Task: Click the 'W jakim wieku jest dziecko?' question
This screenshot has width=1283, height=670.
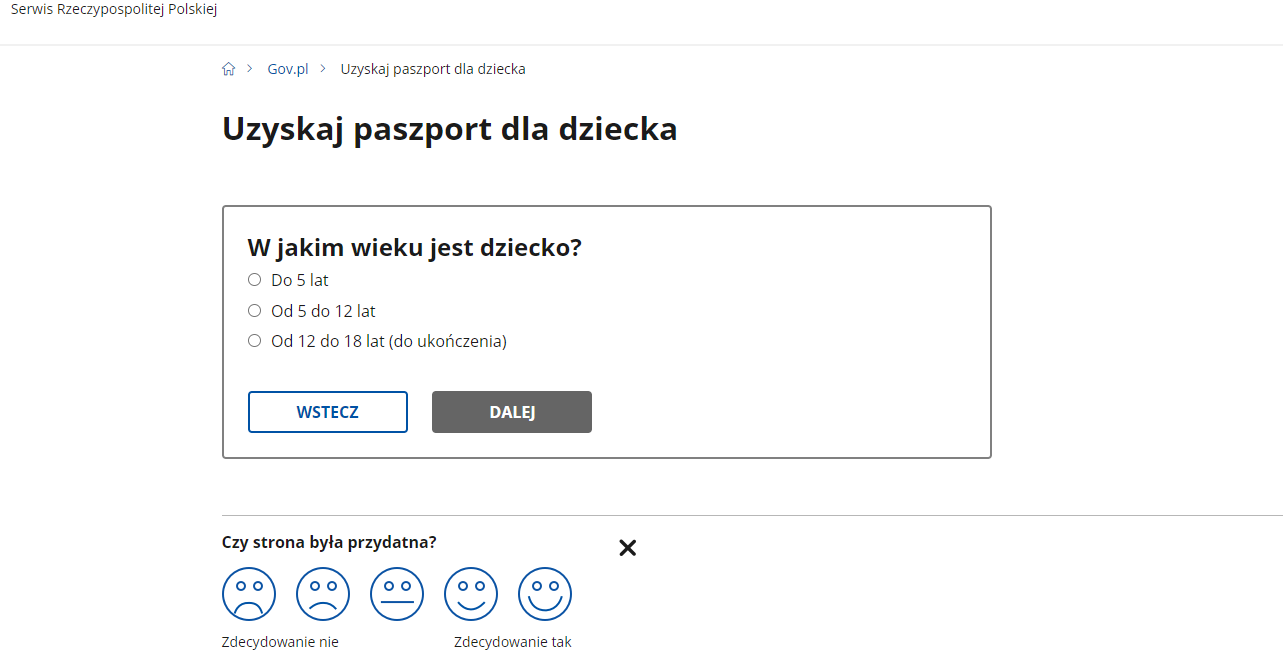Action: click(414, 248)
